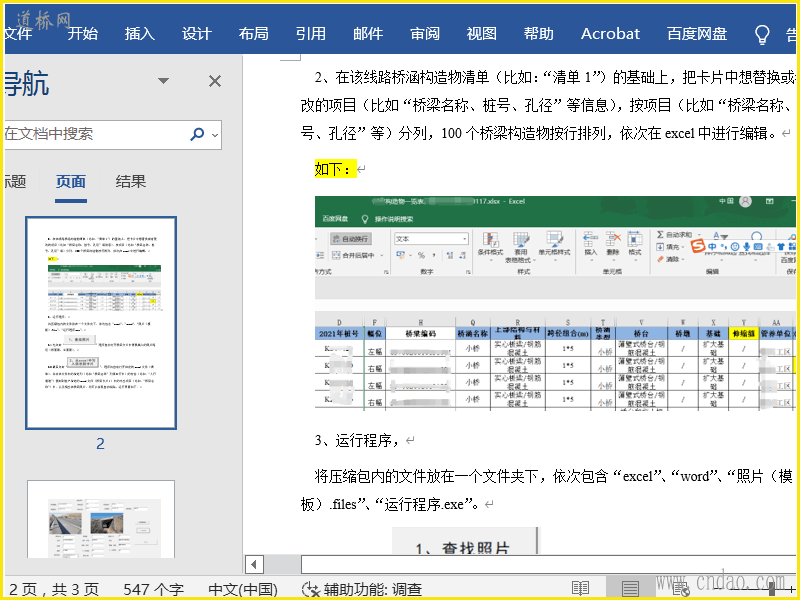Switch to 结果 tab in navigation pane
This screenshot has height=600, width=800.
tap(131, 181)
